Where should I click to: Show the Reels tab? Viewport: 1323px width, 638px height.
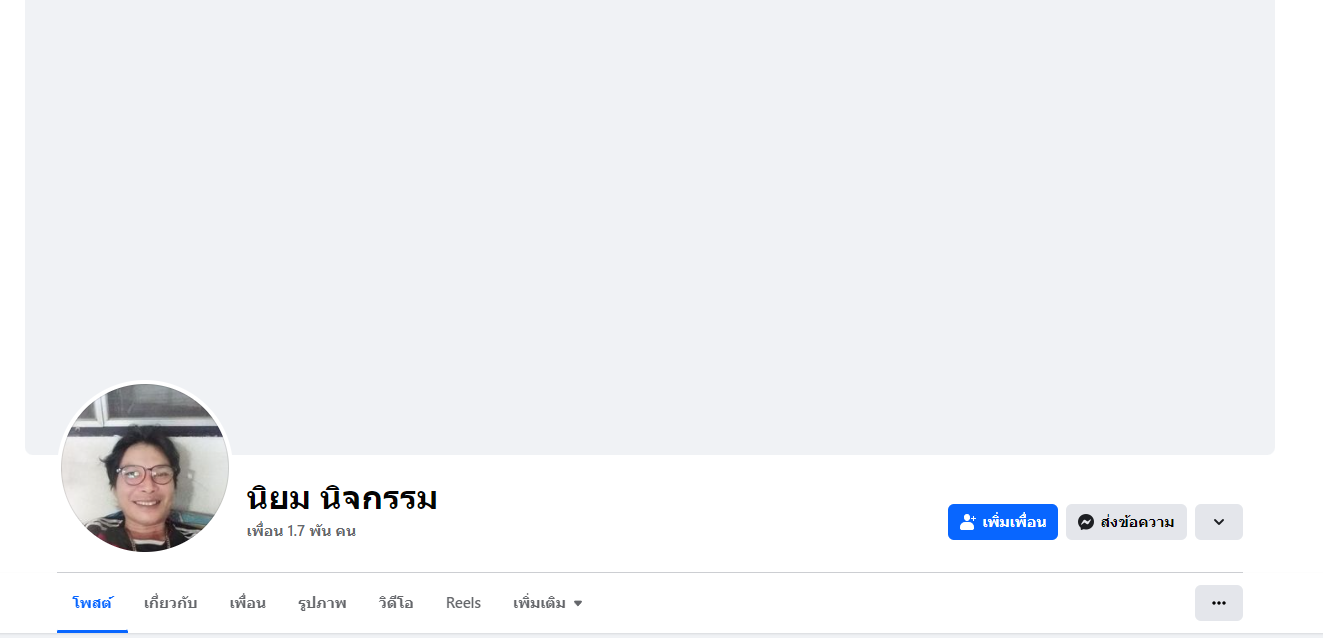[463, 603]
